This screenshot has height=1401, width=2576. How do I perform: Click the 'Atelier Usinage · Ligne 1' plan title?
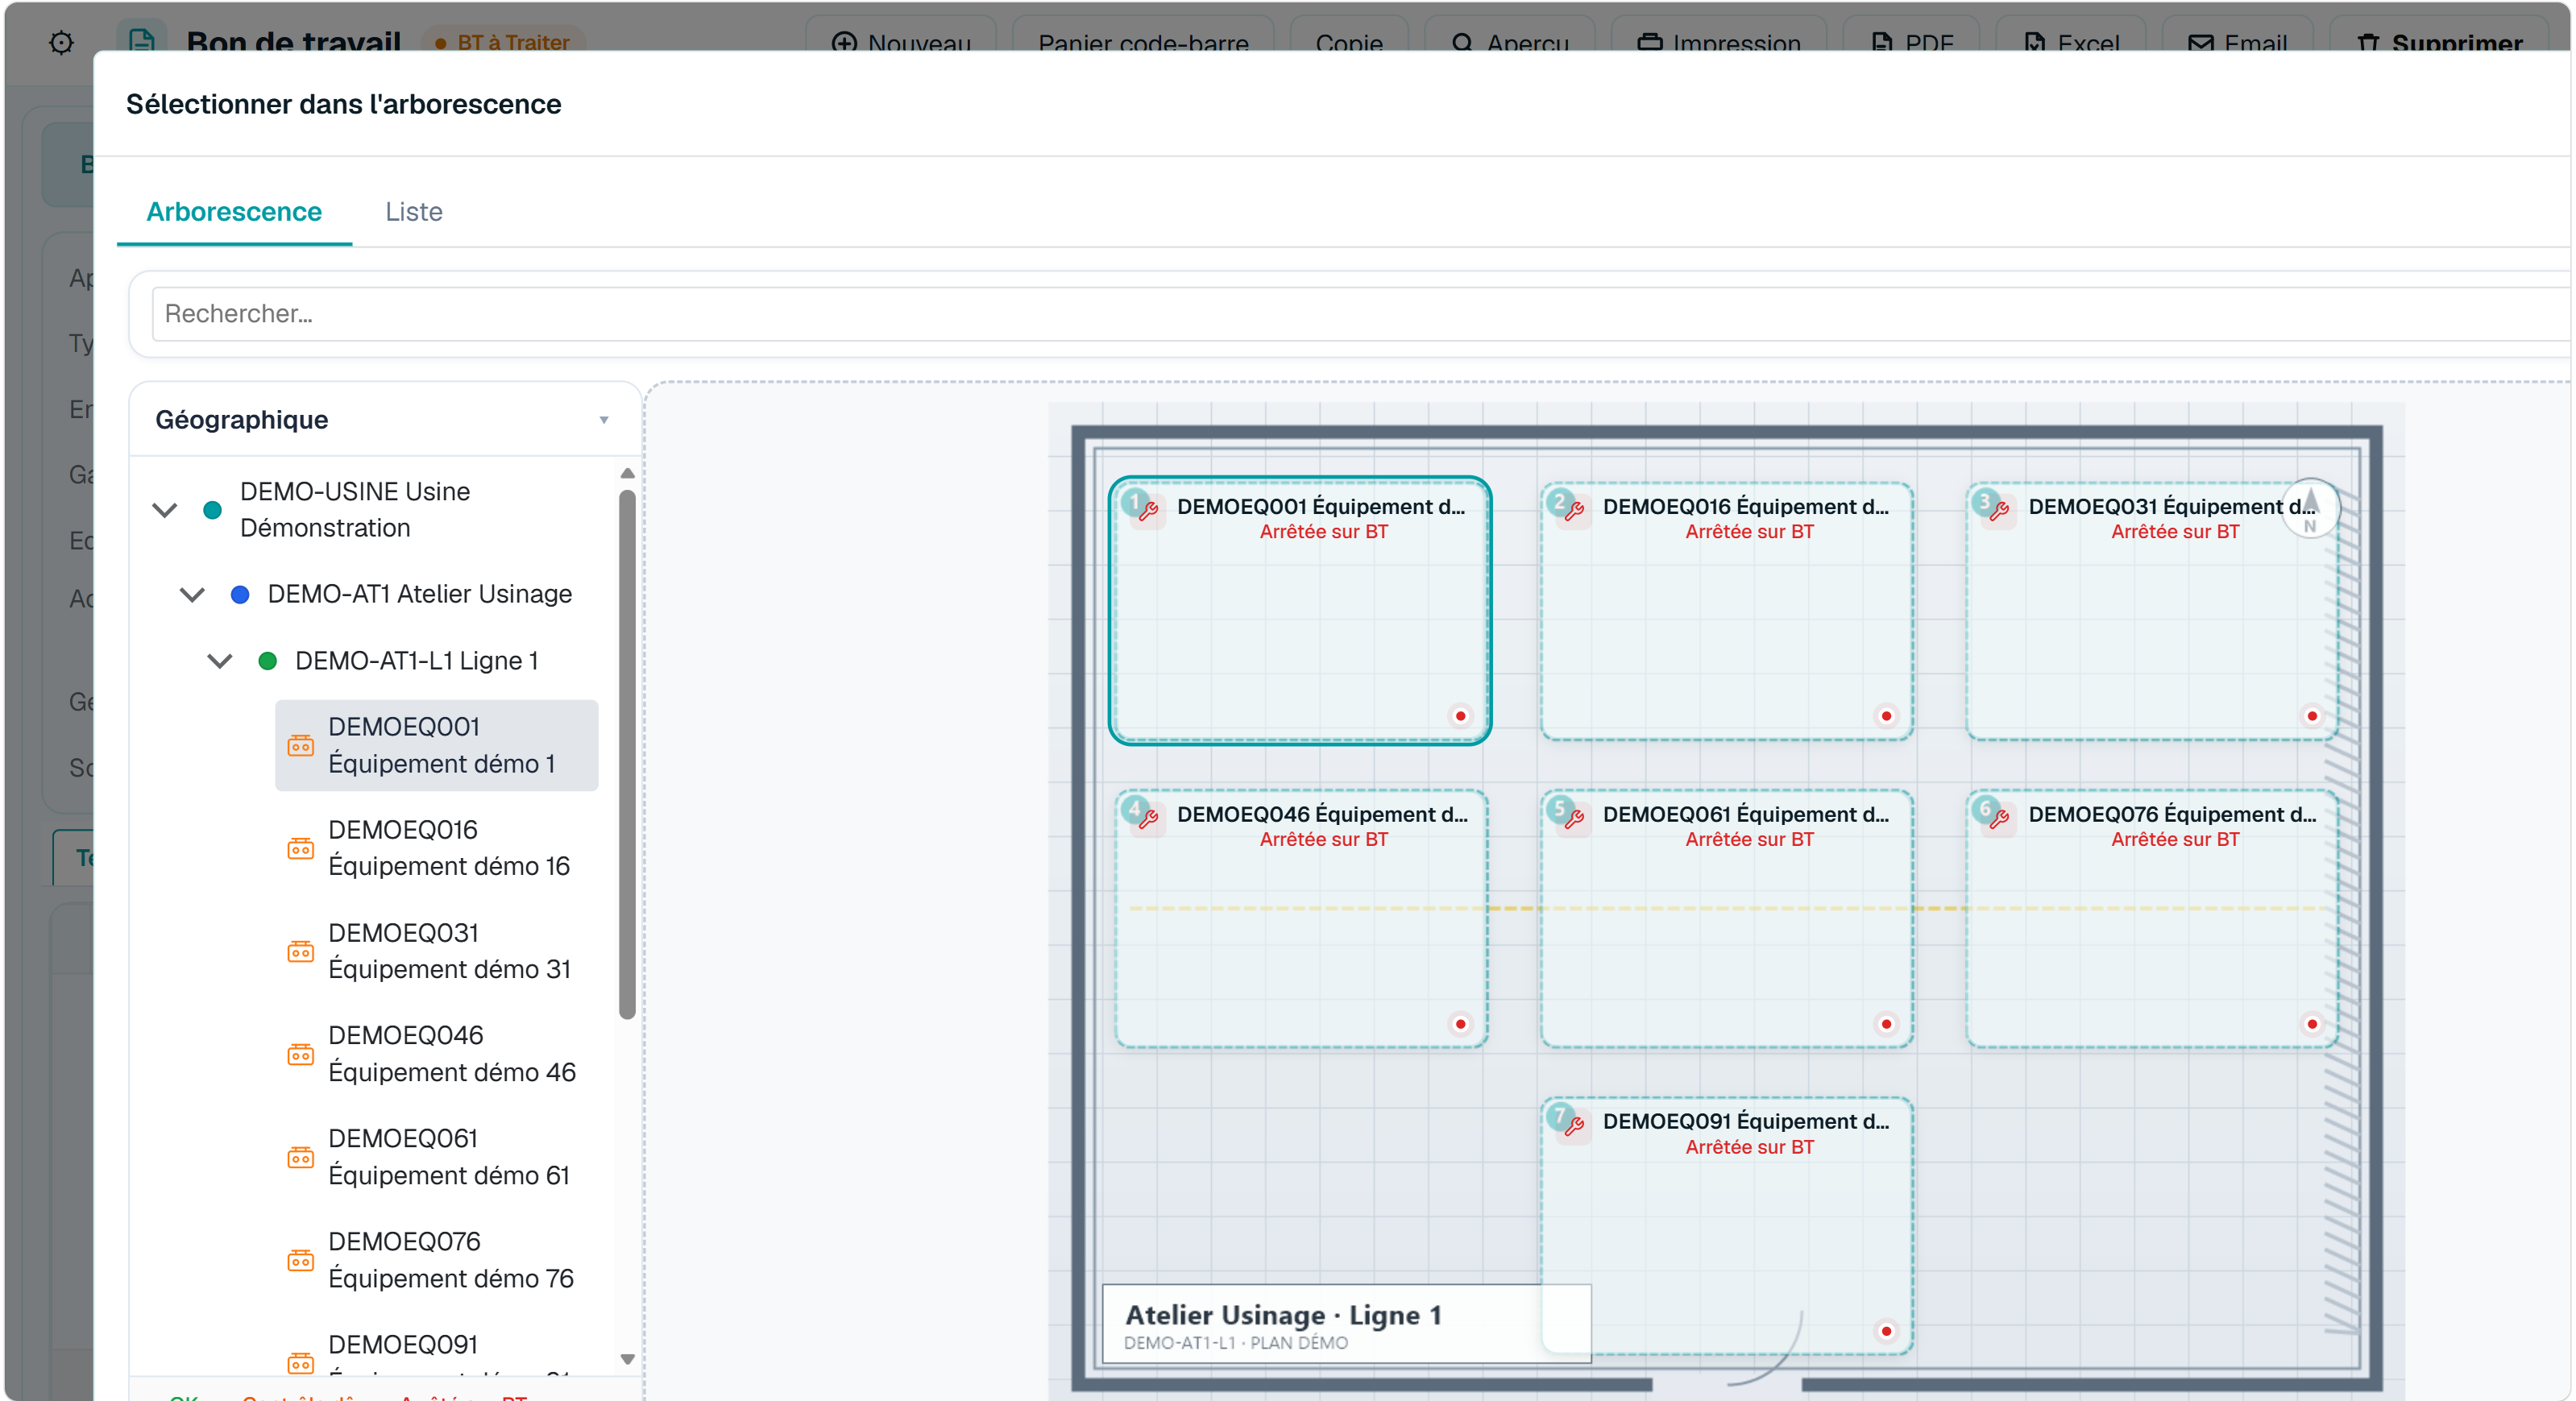tap(1284, 1315)
